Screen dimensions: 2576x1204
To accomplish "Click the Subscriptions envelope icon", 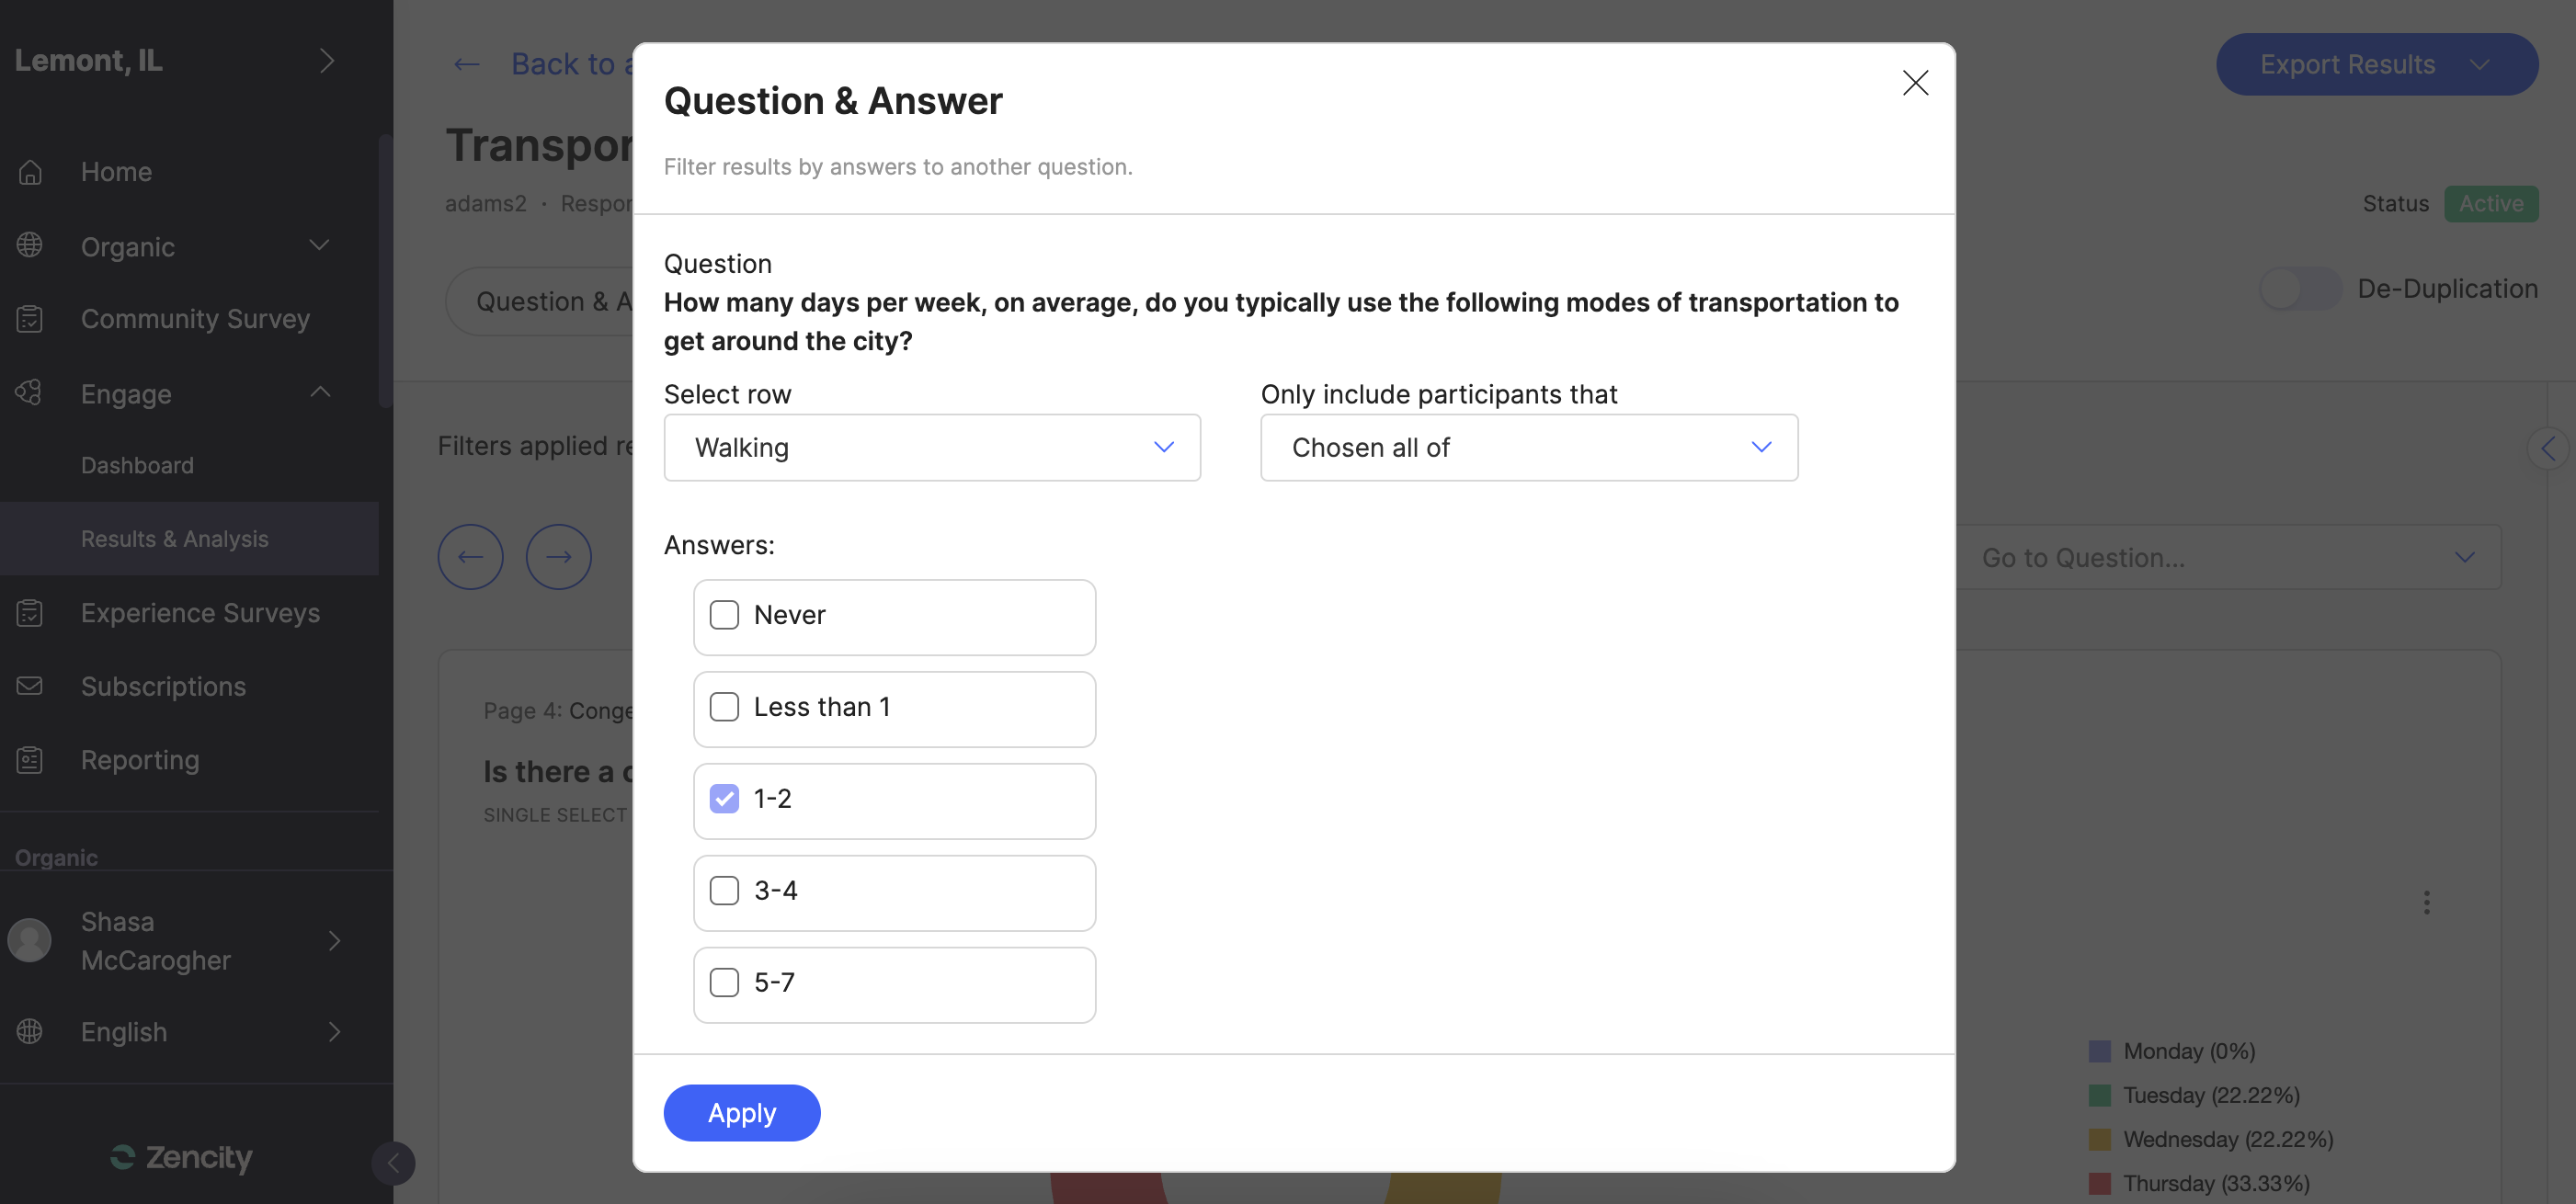I will (x=30, y=686).
